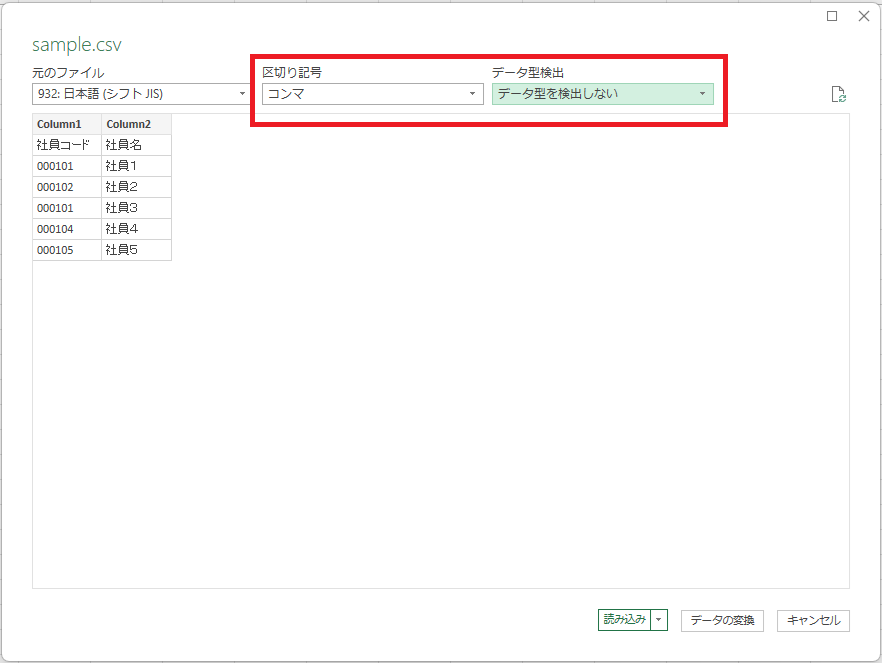The height and width of the screenshot is (663, 882).
Task: Click the データの変換 button
Action: (721, 620)
